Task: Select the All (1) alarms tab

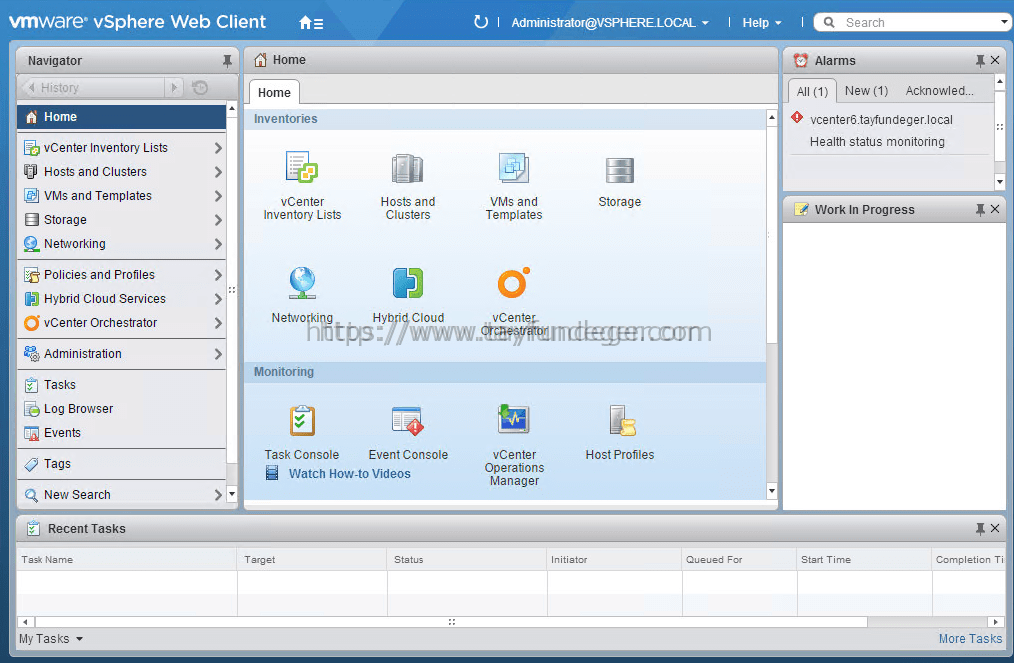Action: click(x=812, y=91)
